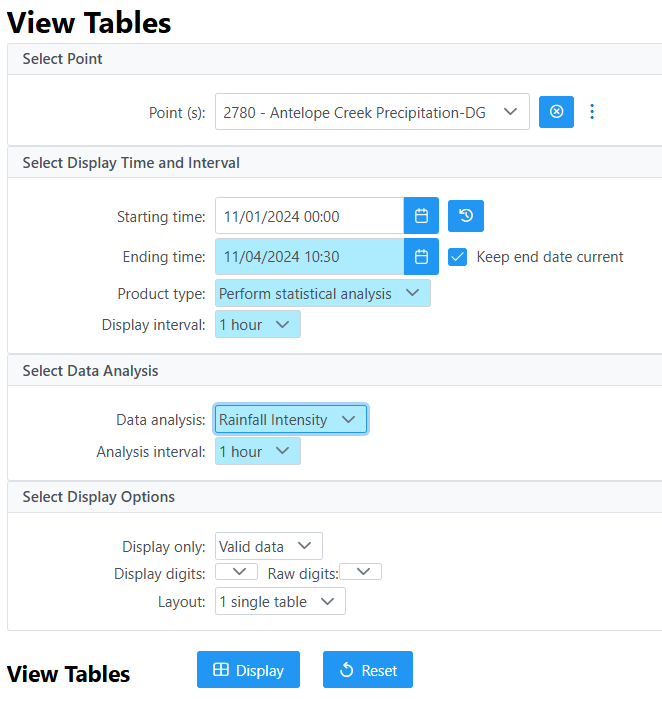The height and width of the screenshot is (727, 662).
Task: Click the Display button
Action: pos(248,670)
